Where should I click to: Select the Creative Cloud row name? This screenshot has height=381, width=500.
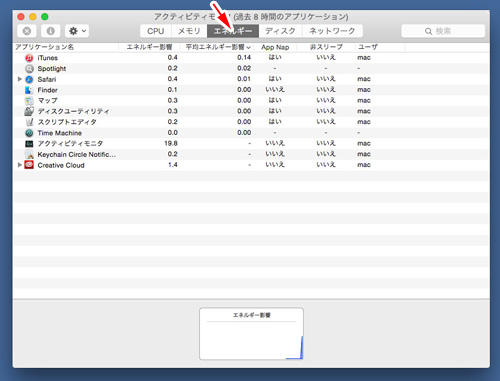pyautogui.click(x=61, y=165)
